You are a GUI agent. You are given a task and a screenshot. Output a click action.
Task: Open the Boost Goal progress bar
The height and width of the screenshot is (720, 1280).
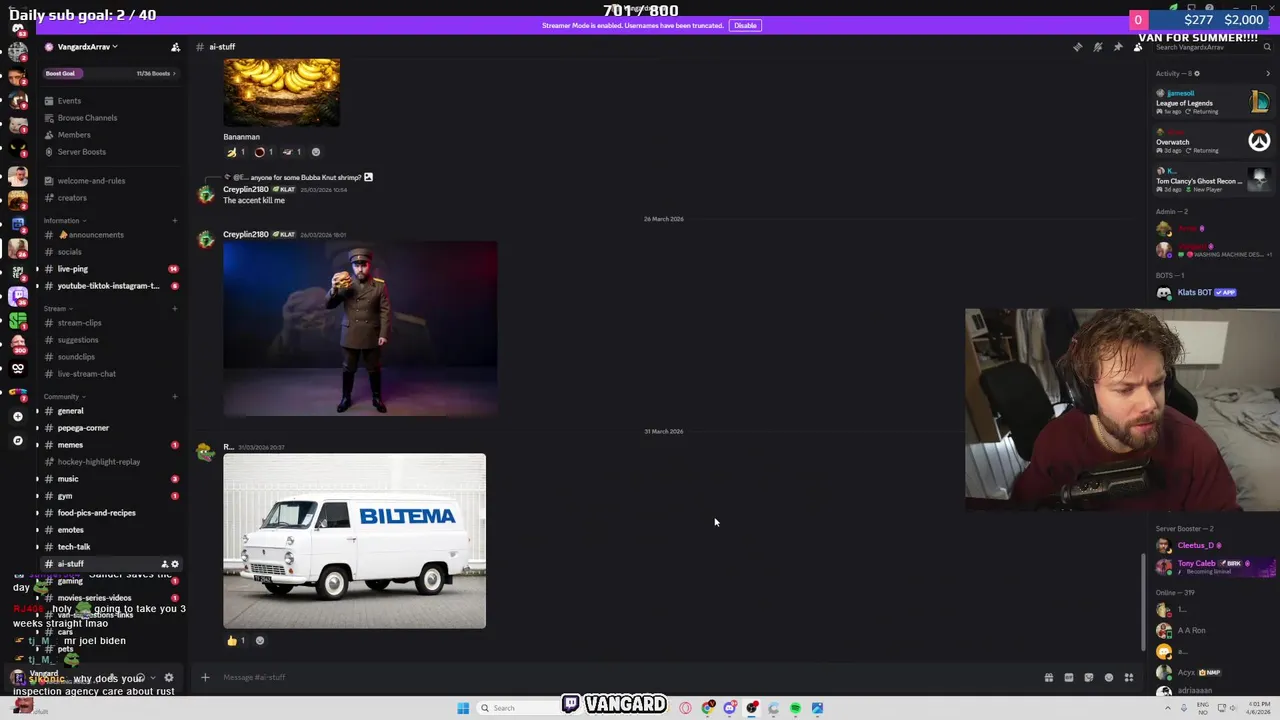tap(110, 73)
